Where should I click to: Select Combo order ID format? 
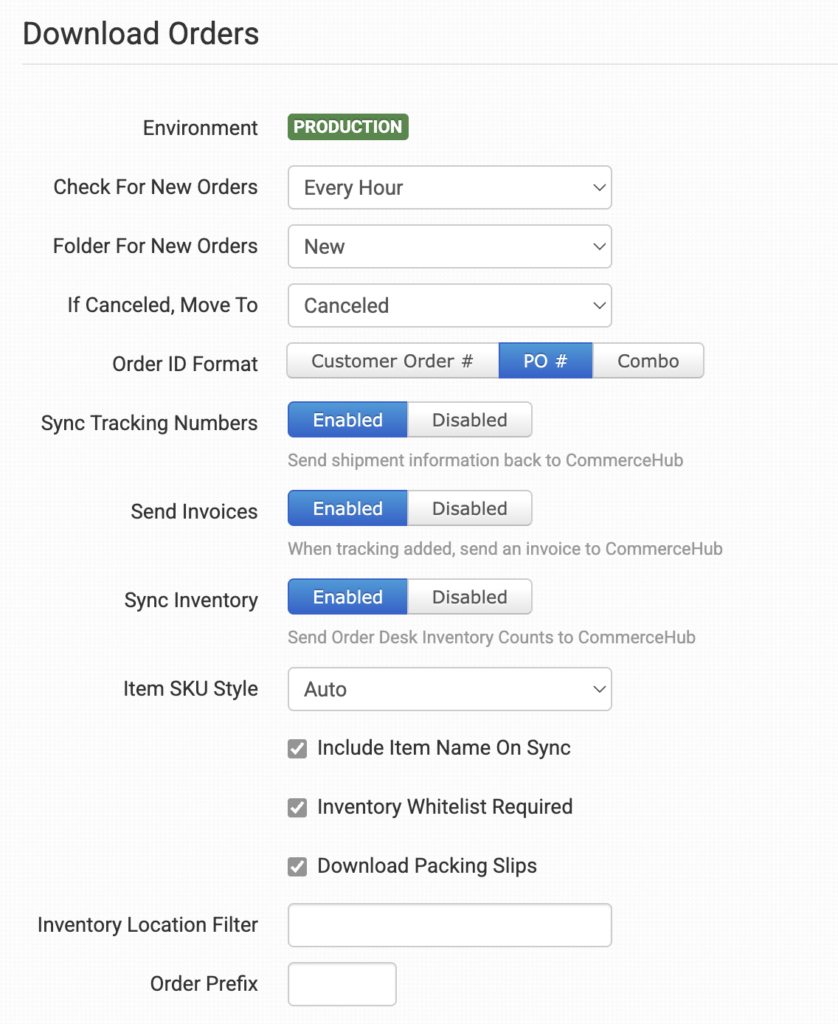click(x=648, y=361)
